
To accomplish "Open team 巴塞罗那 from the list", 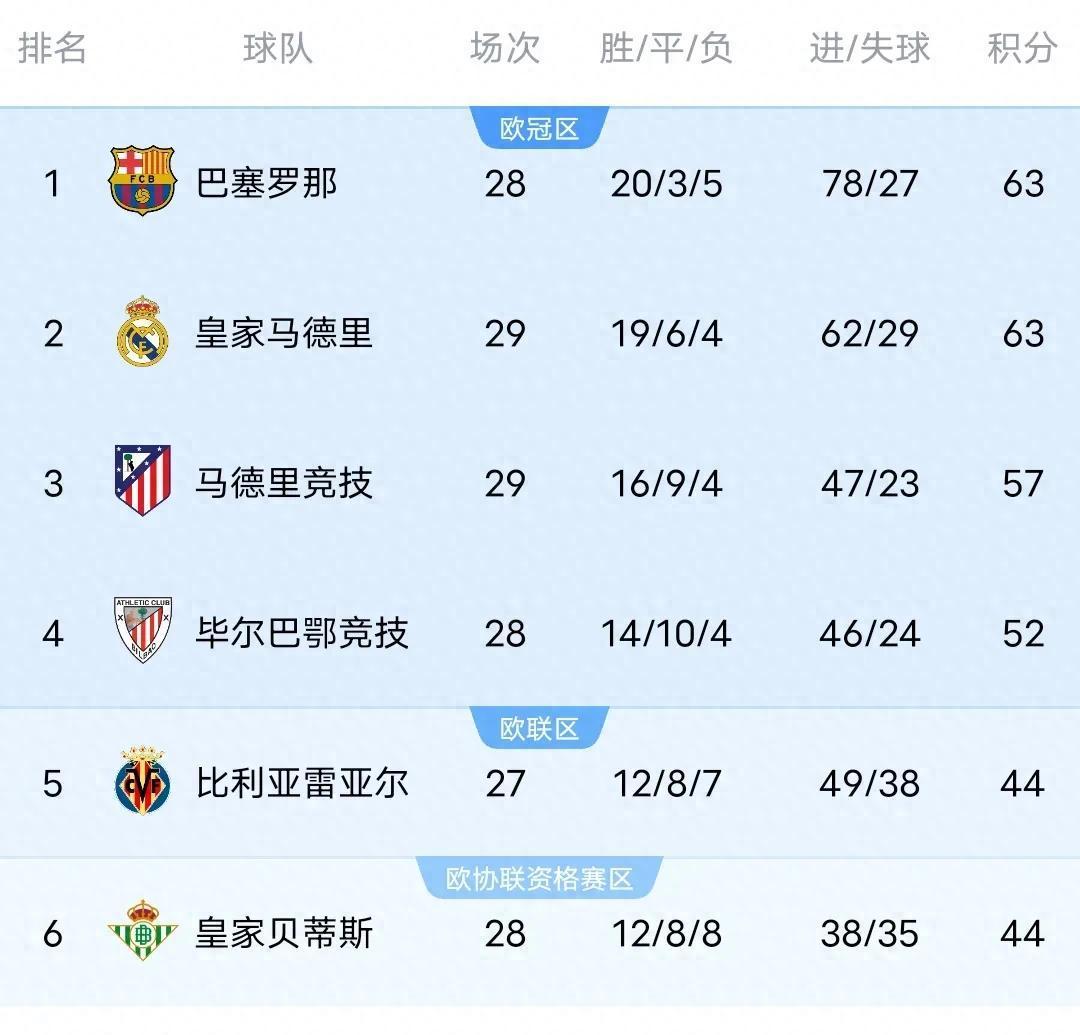I will click(x=267, y=183).
